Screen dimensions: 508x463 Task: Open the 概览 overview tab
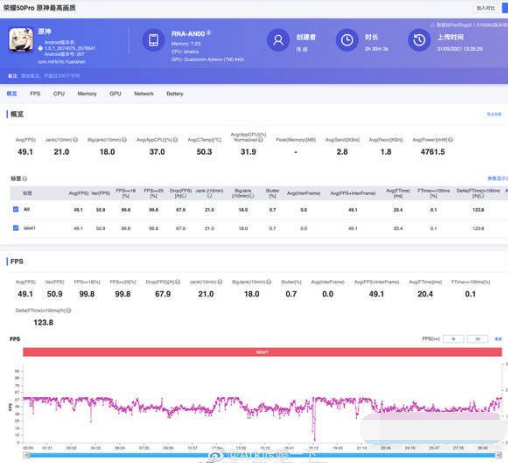(x=12, y=94)
